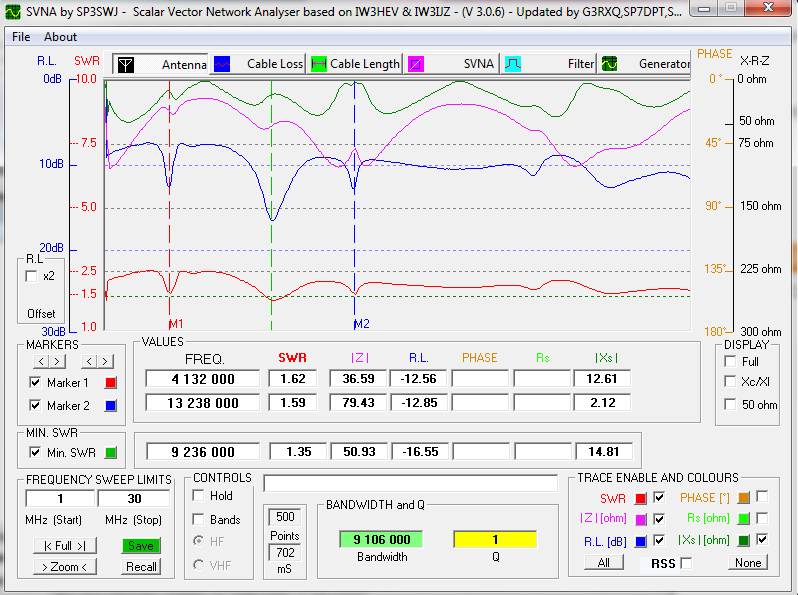Enable the Bands checkbox

point(199,520)
